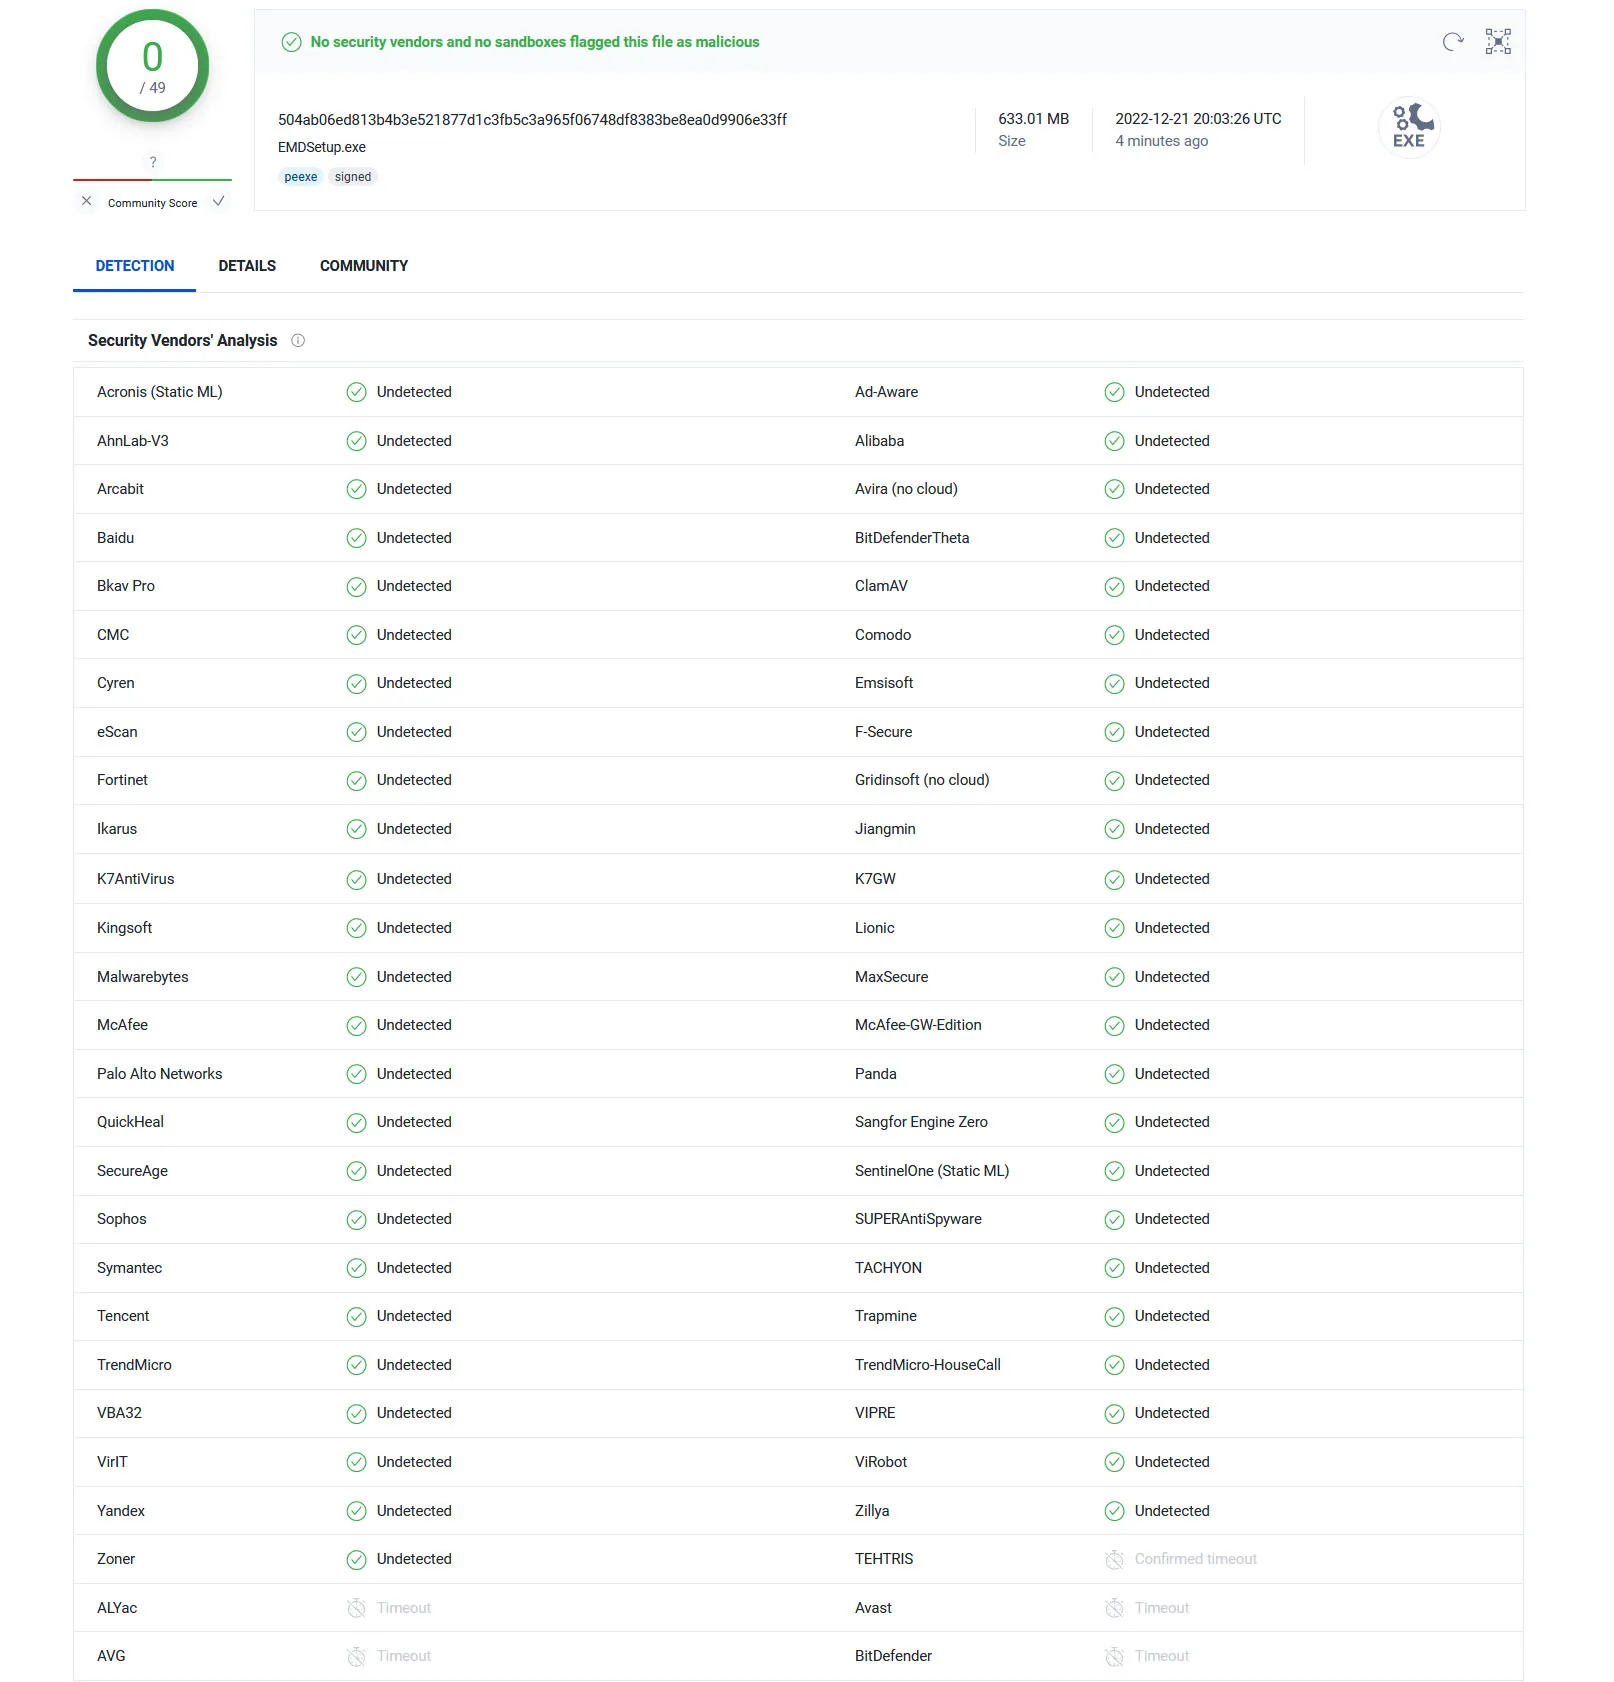Click the 633.01 MB size value
This screenshot has height=1682, width=1614.
point(1033,119)
